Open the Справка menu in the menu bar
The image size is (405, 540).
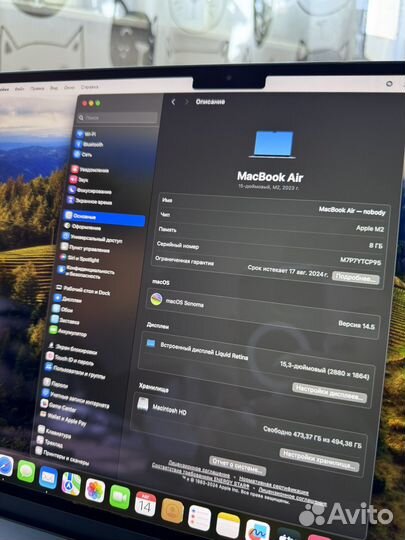coord(90,87)
